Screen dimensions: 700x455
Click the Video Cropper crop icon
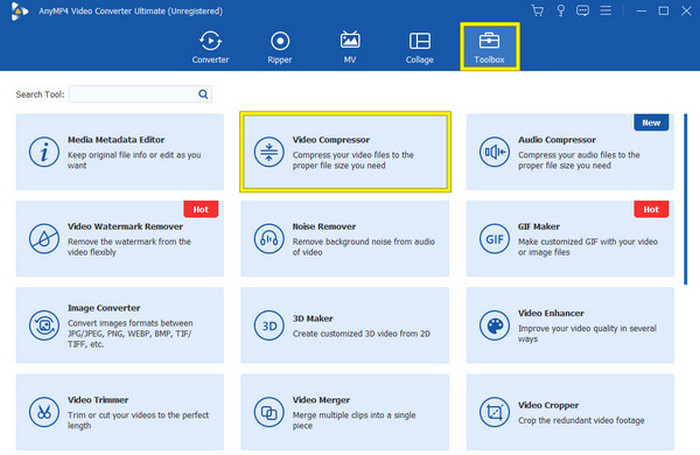coord(494,412)
